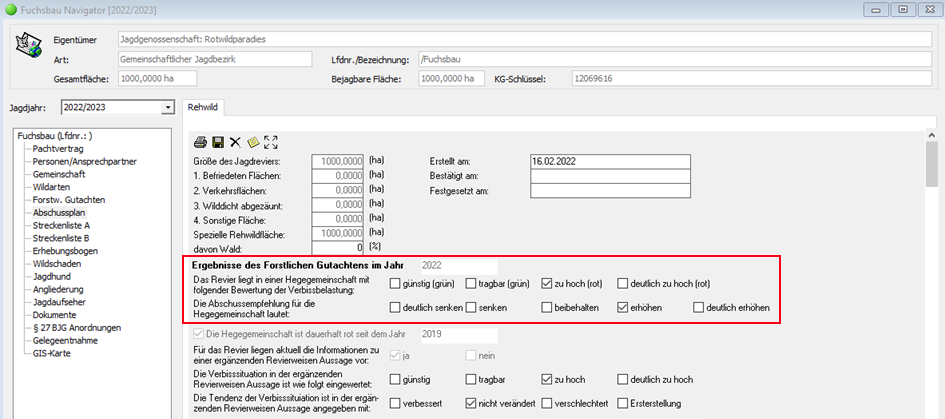The height and width of the screenshot is (419, 945).
Task: Open the Jagdjahr 2022/2023 dropdown
Action: 166,107
